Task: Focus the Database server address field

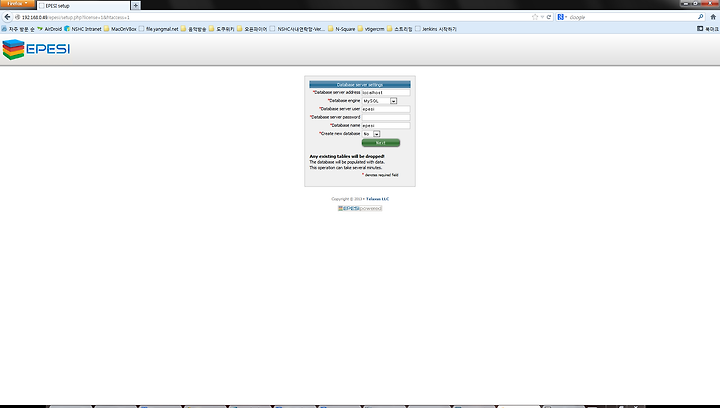Action: (386, 92)
